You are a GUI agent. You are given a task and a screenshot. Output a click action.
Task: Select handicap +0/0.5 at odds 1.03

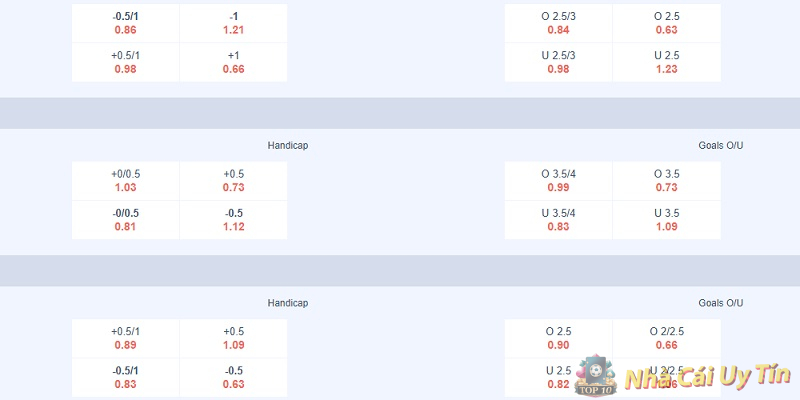pos(126,180)
